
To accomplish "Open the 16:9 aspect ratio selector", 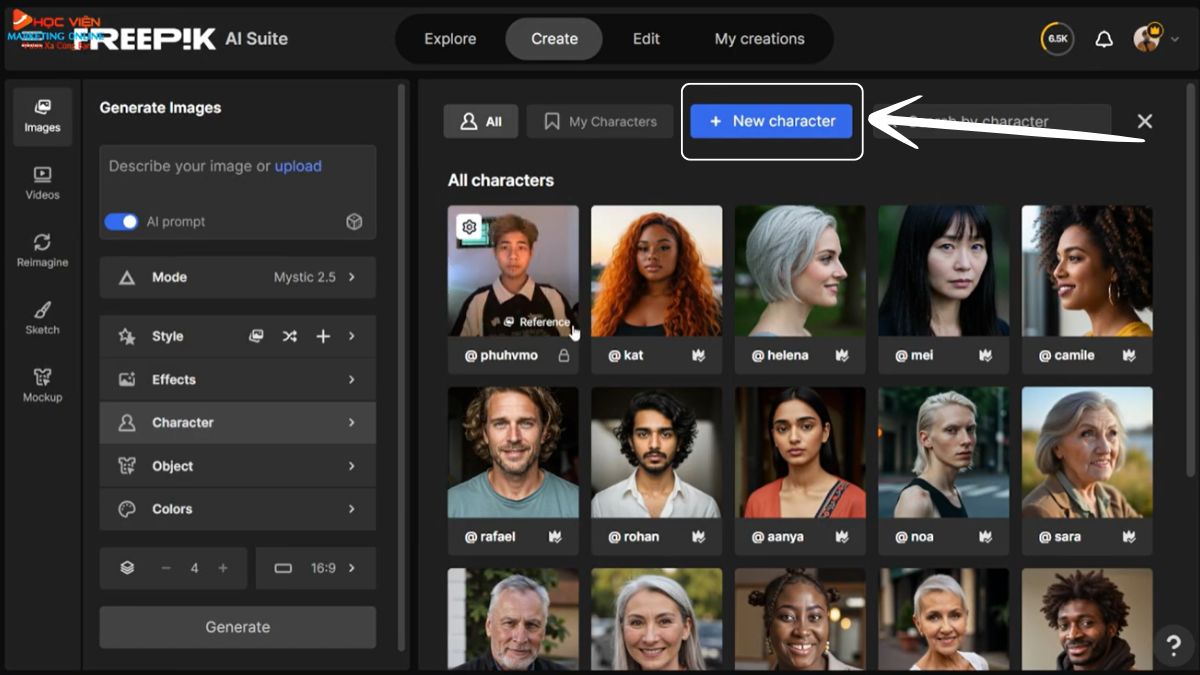I will coord(316,568).
